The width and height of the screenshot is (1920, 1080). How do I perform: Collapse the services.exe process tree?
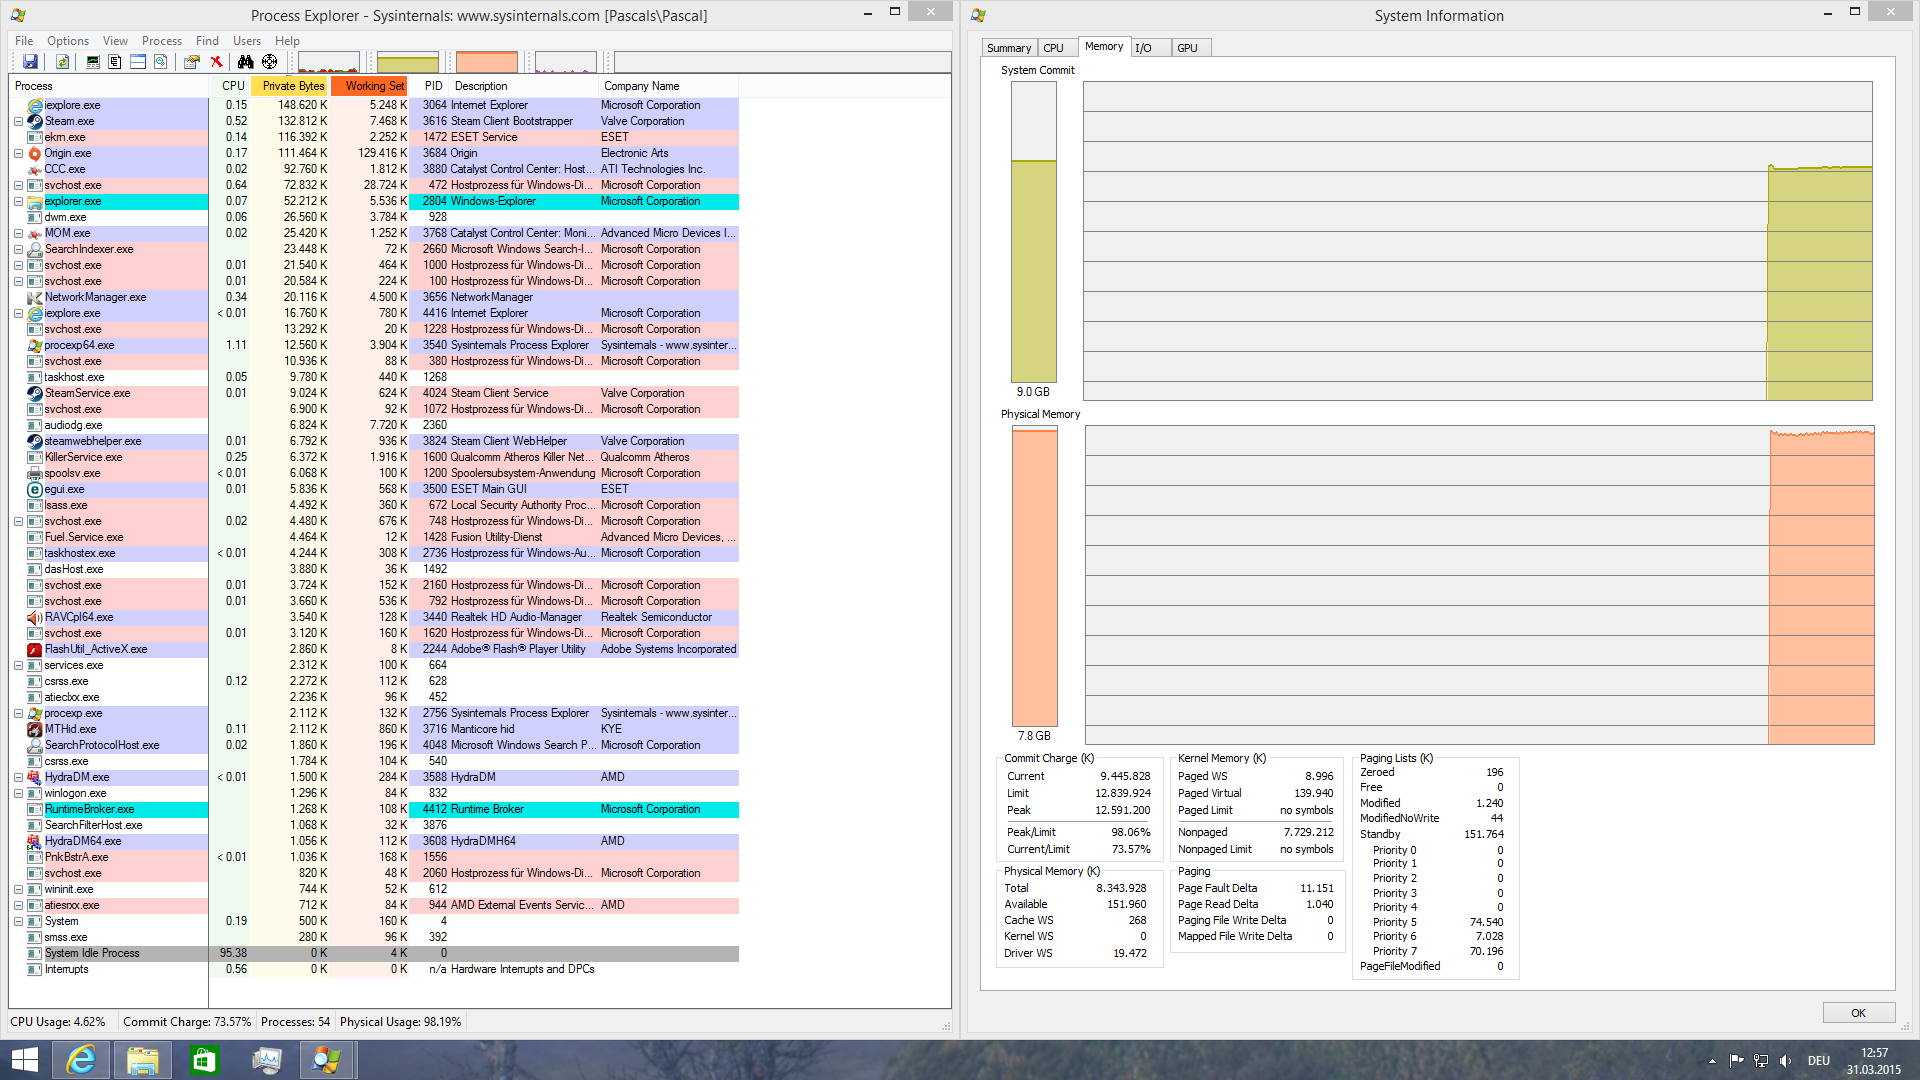point(18,665)
